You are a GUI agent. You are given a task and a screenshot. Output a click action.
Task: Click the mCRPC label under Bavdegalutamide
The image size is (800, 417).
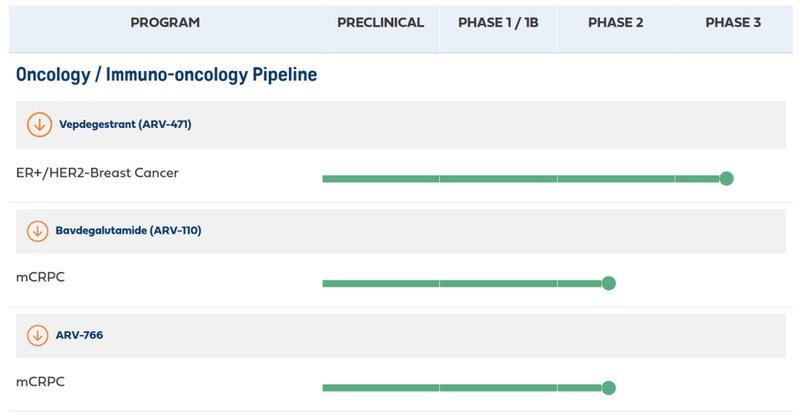click(x=41, y=277)
